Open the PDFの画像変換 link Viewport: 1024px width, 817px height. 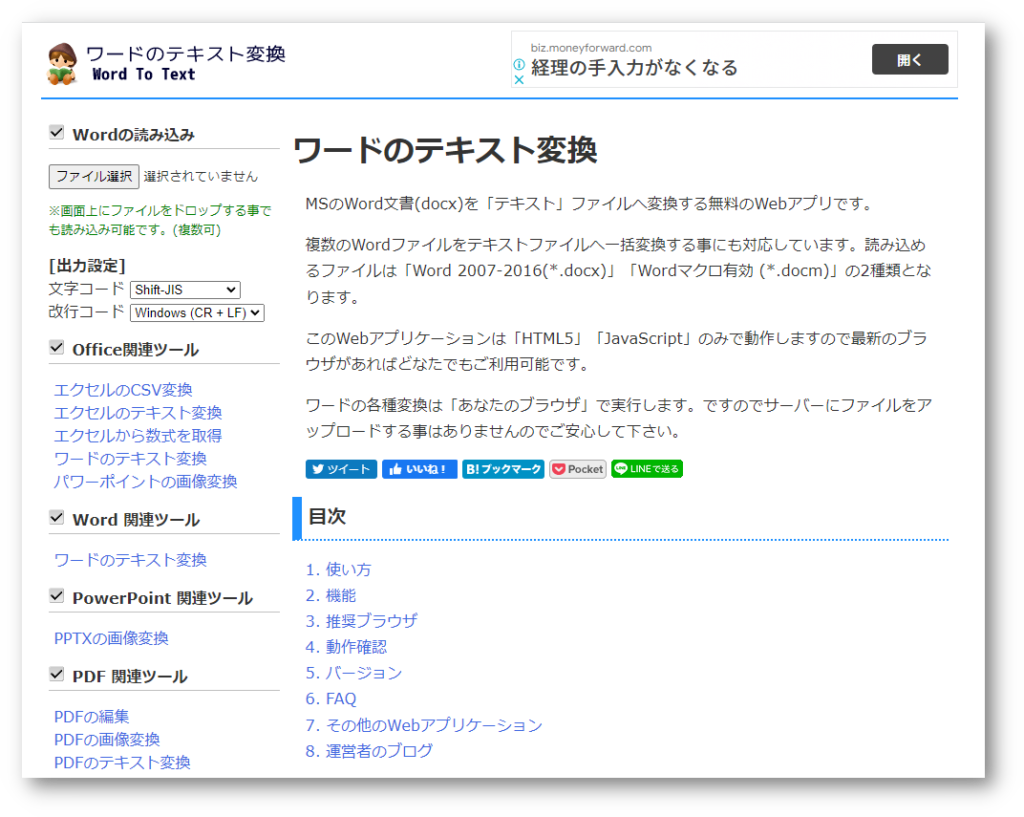pyautogui.click(x=107, y=739)
